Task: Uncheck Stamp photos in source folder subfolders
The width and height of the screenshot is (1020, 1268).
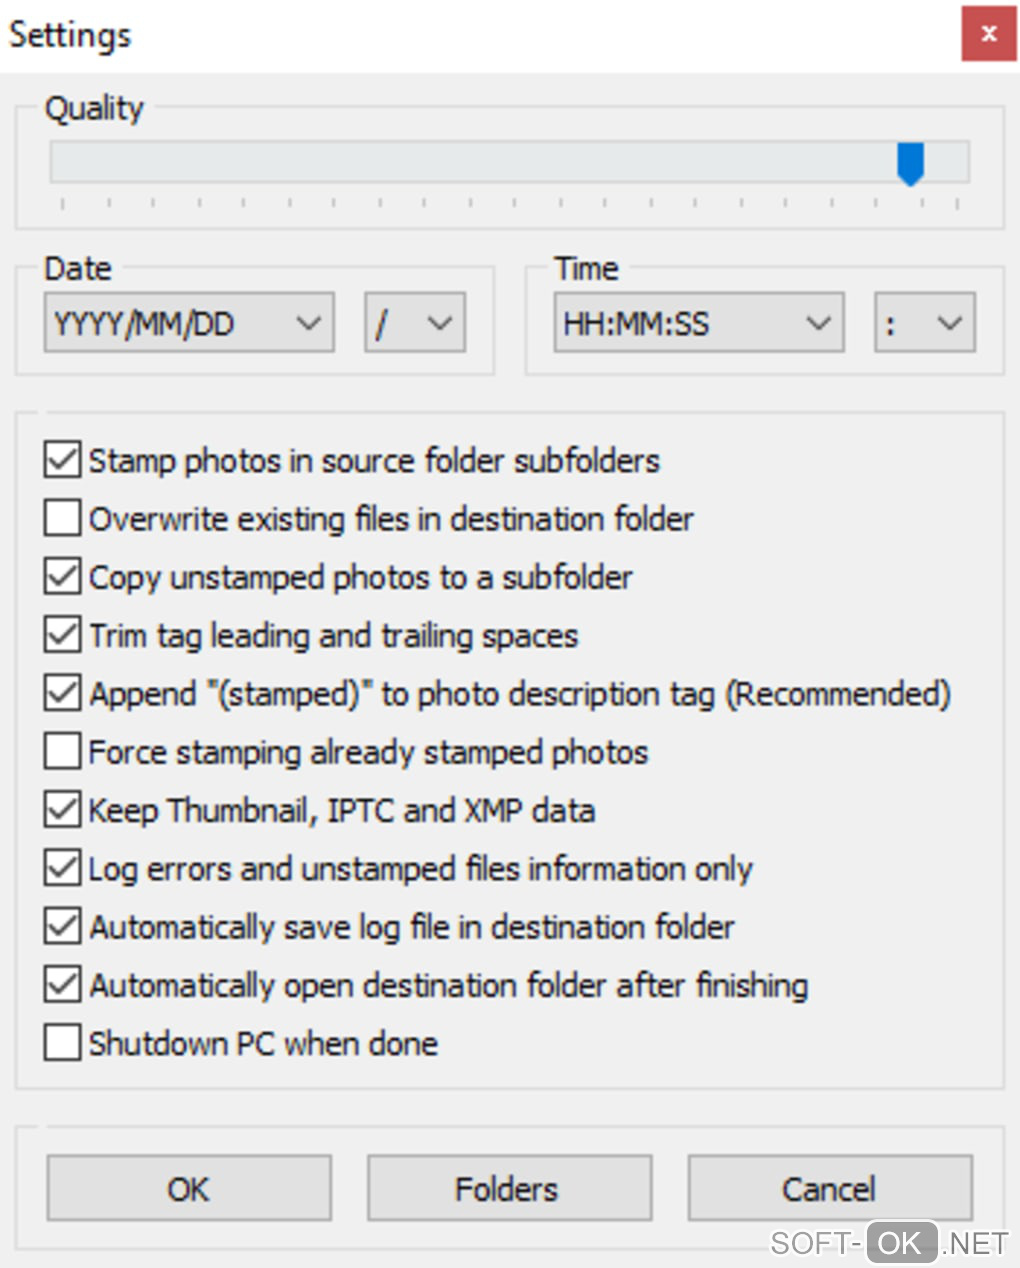Action: (x=63, y=460)
